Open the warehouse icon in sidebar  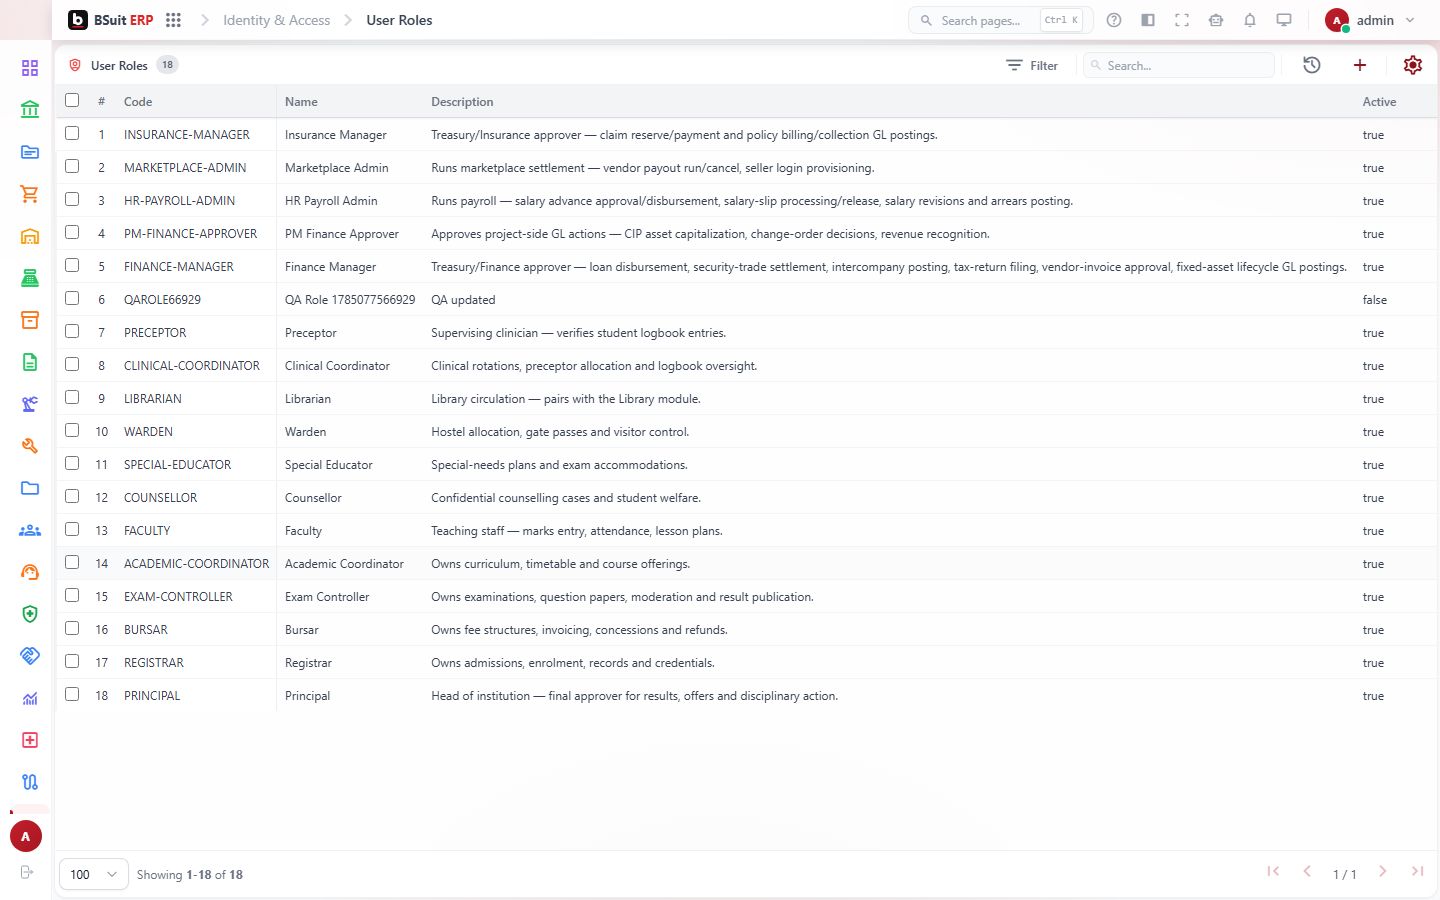[x=30, y=236]
